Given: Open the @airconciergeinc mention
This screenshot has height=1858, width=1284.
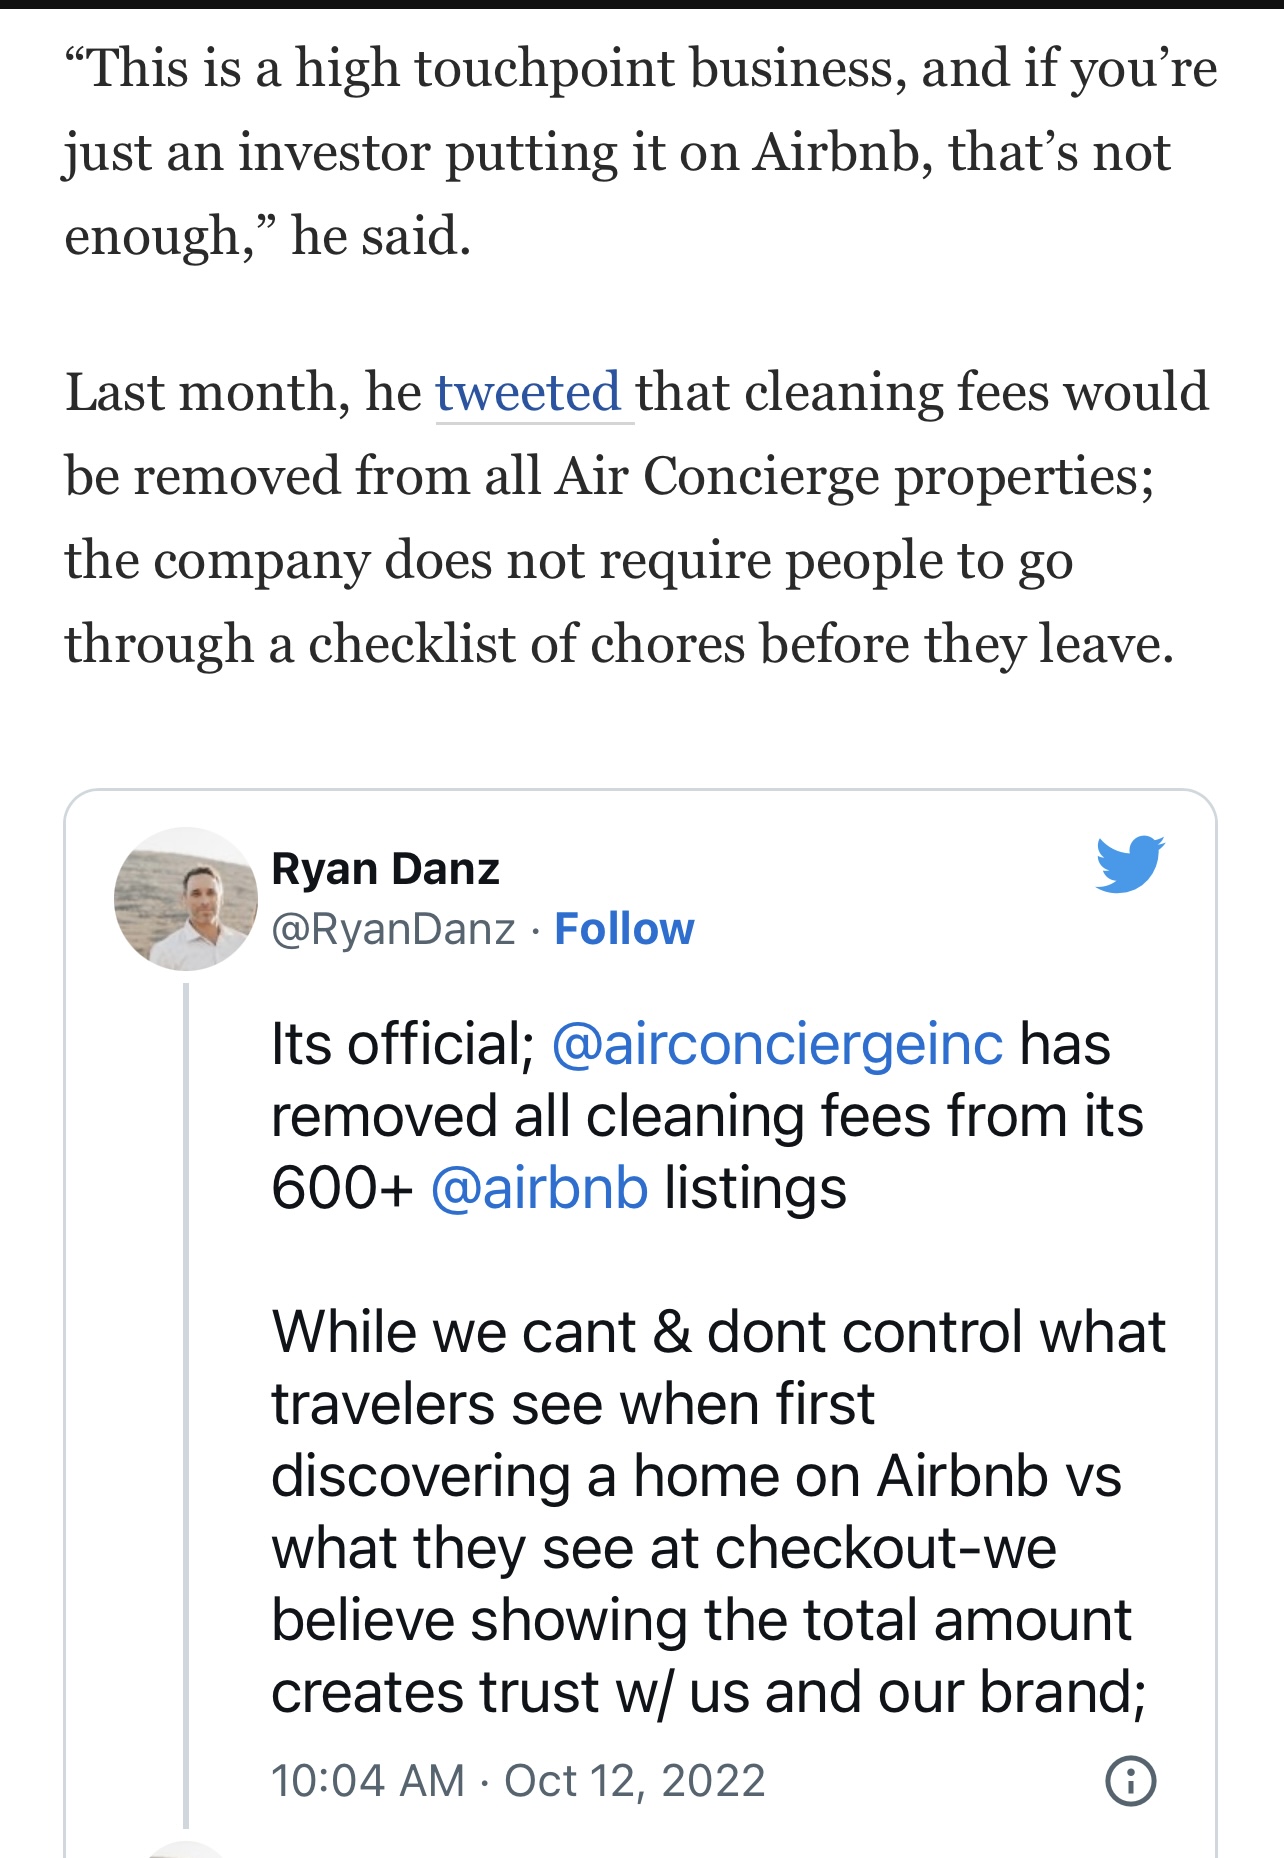Looking at the screenshot, I should [x=776, y=1044].
